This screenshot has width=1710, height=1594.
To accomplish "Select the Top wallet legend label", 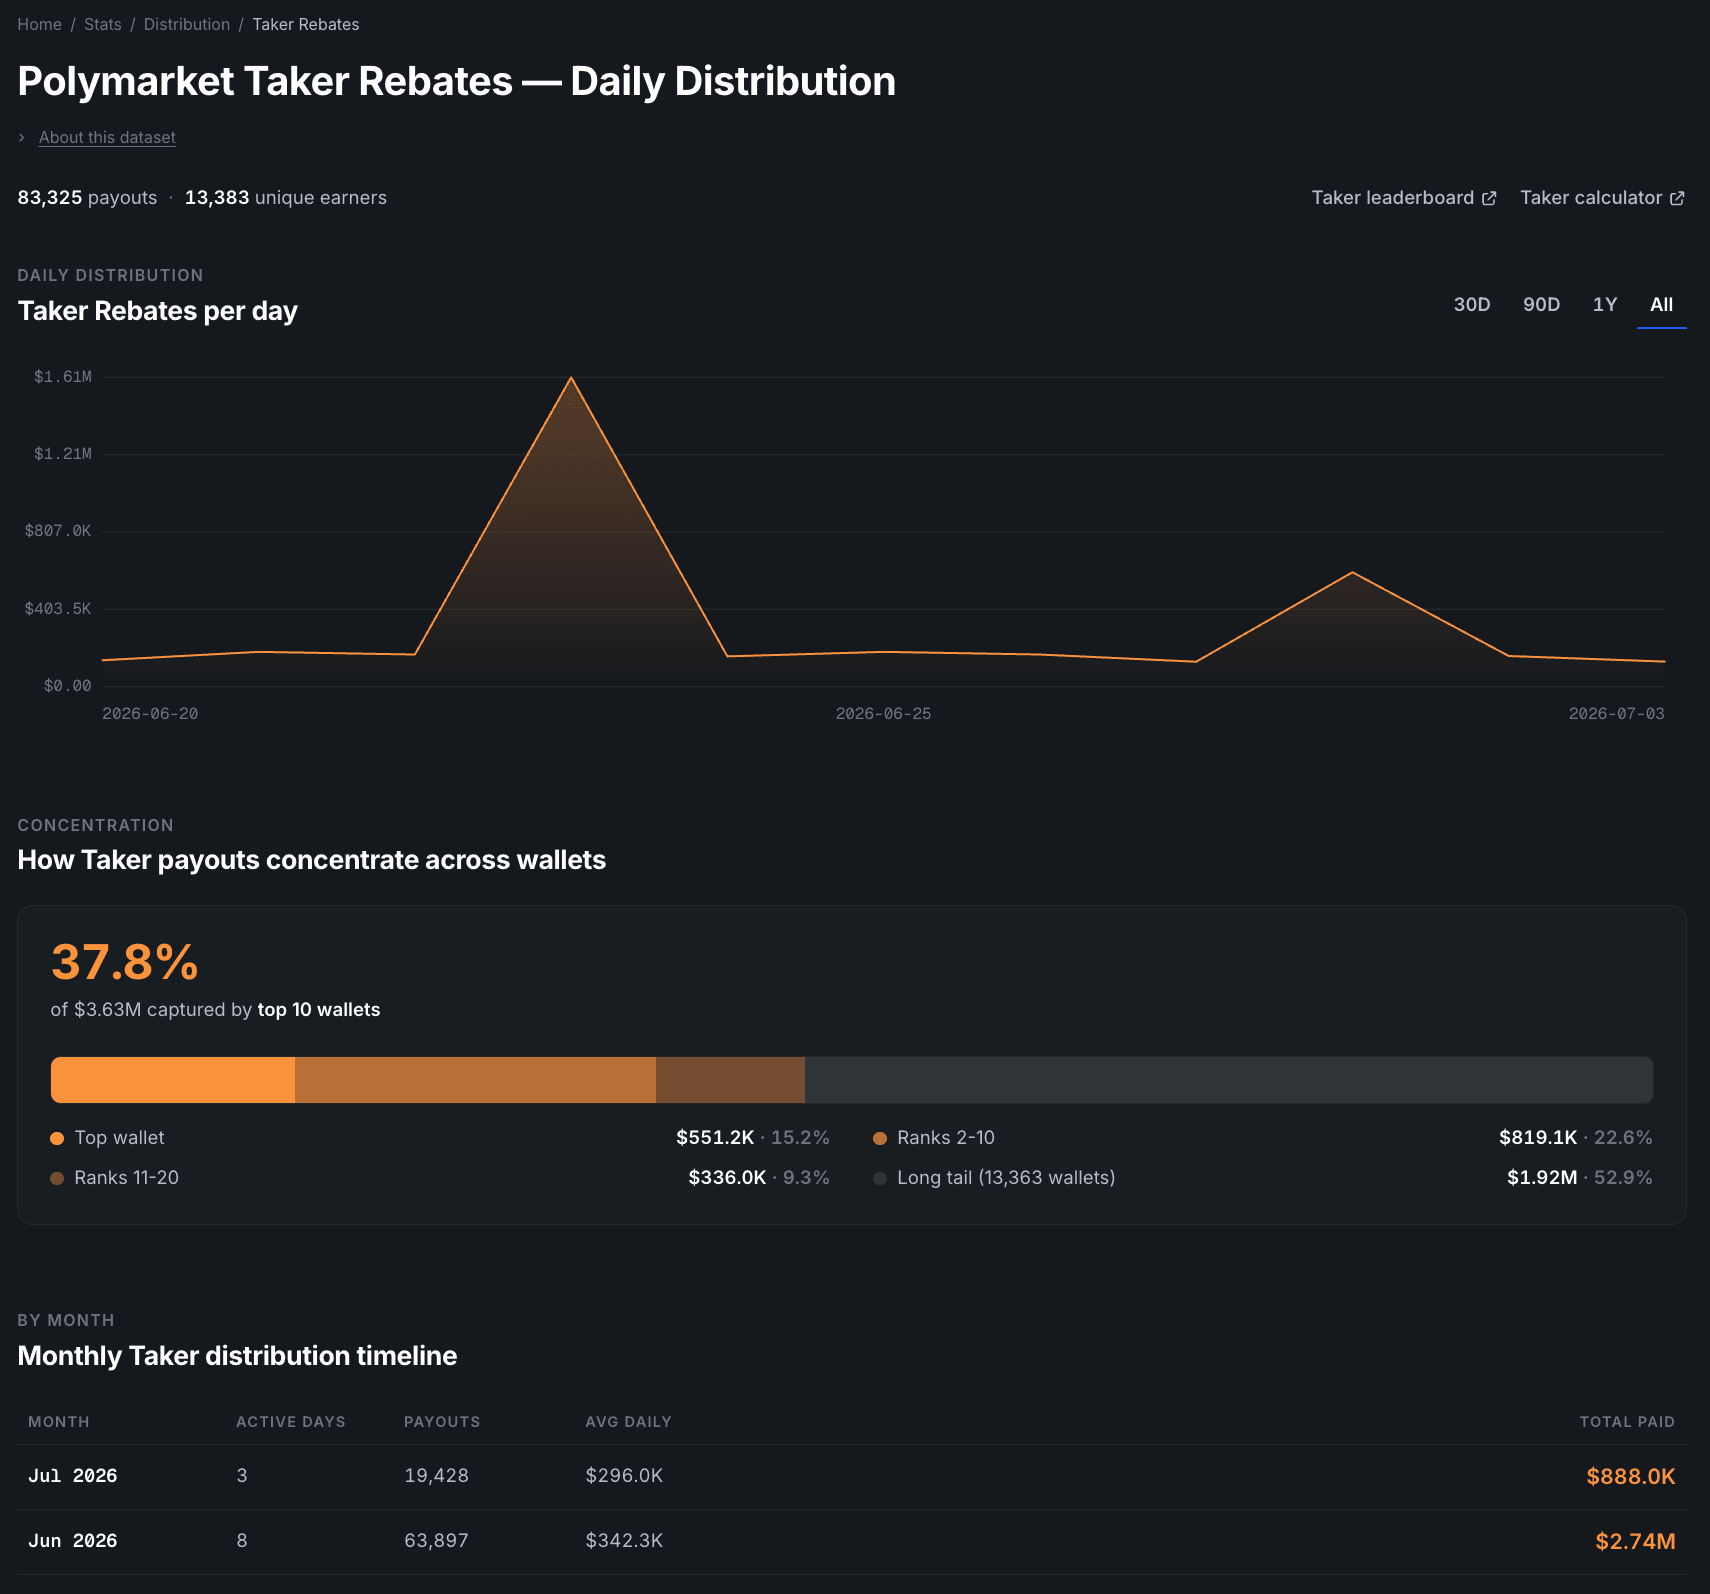I will click(x=119, y=1137).
